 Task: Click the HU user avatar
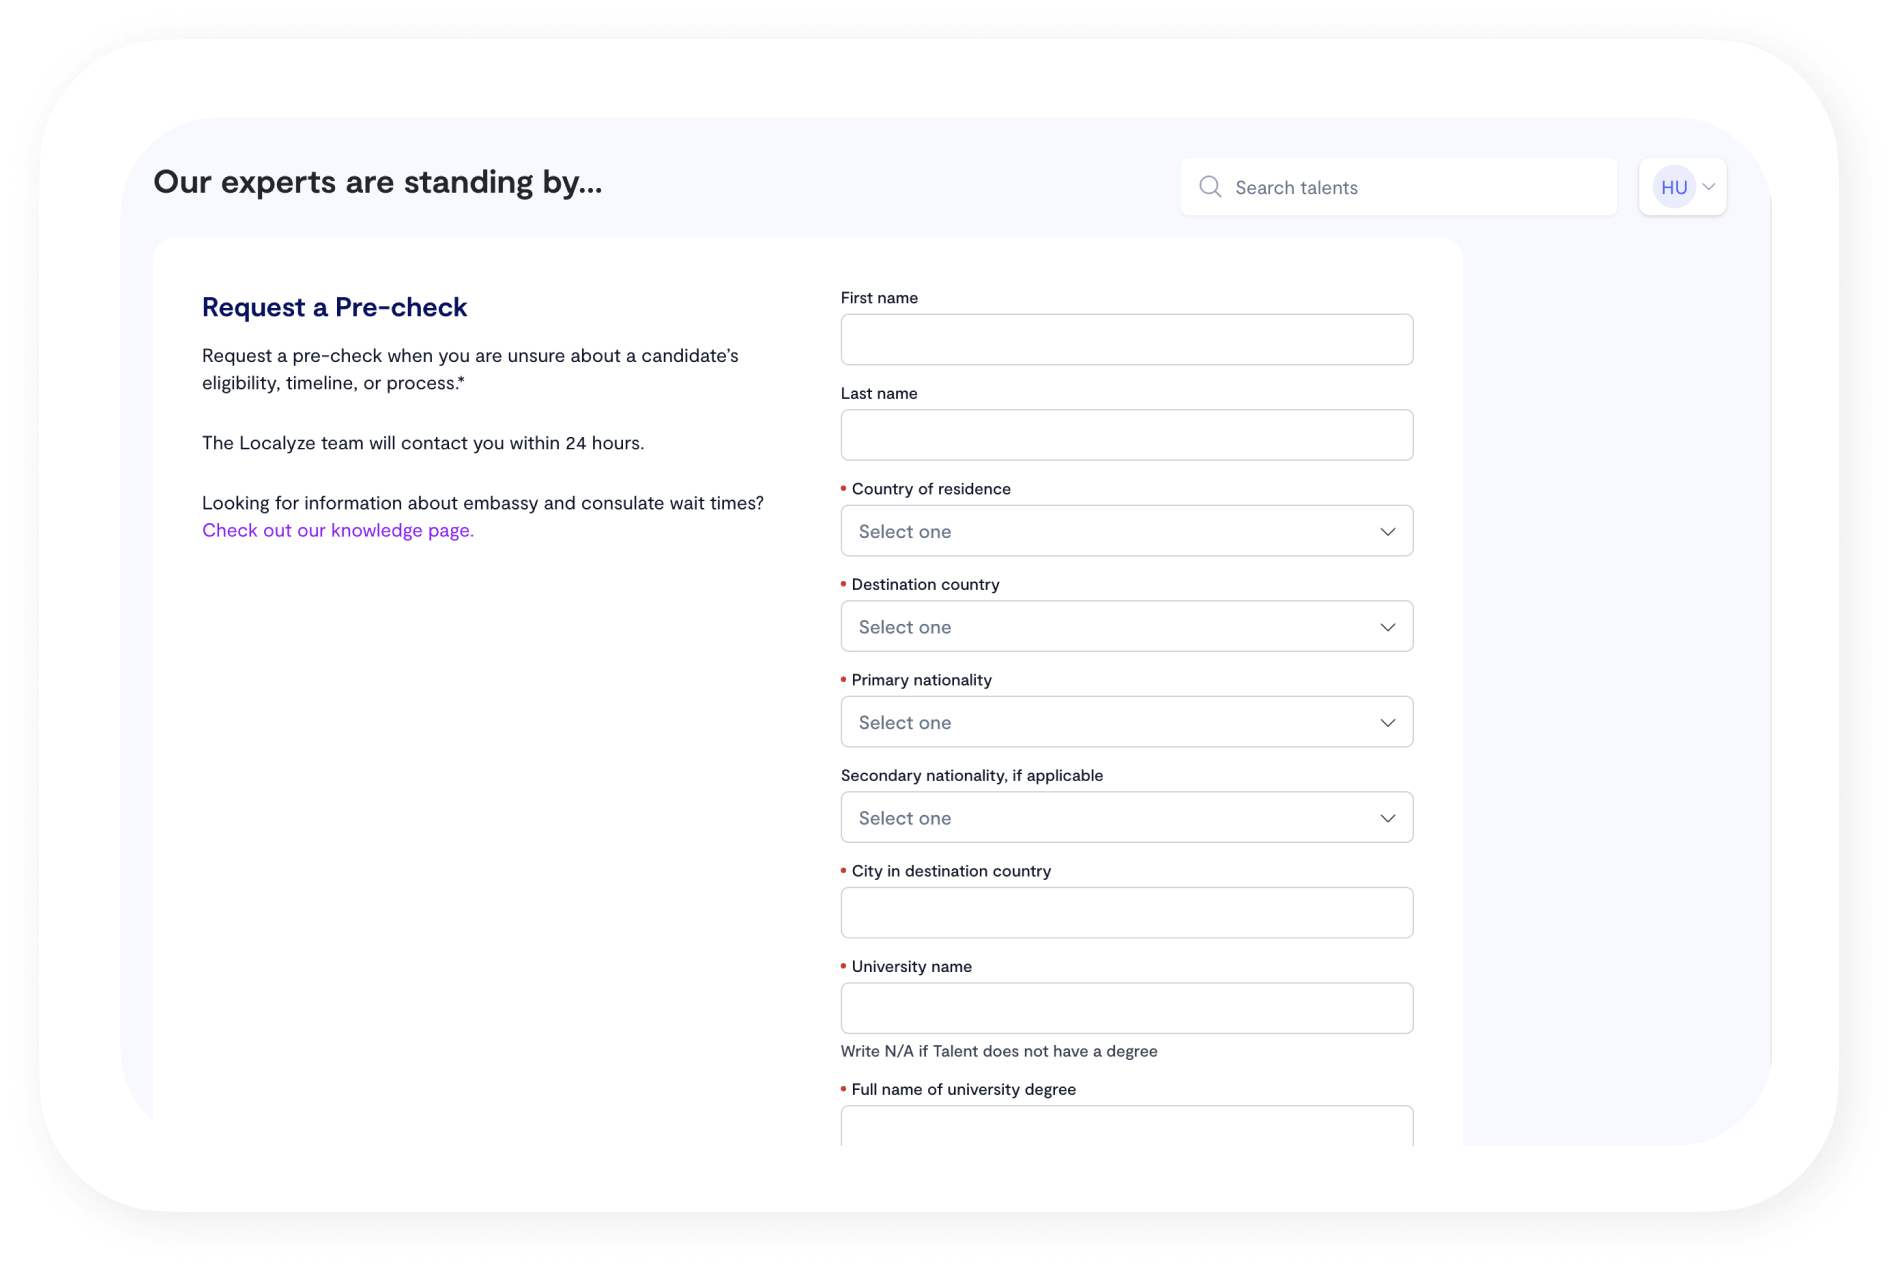coord(1673,187)
